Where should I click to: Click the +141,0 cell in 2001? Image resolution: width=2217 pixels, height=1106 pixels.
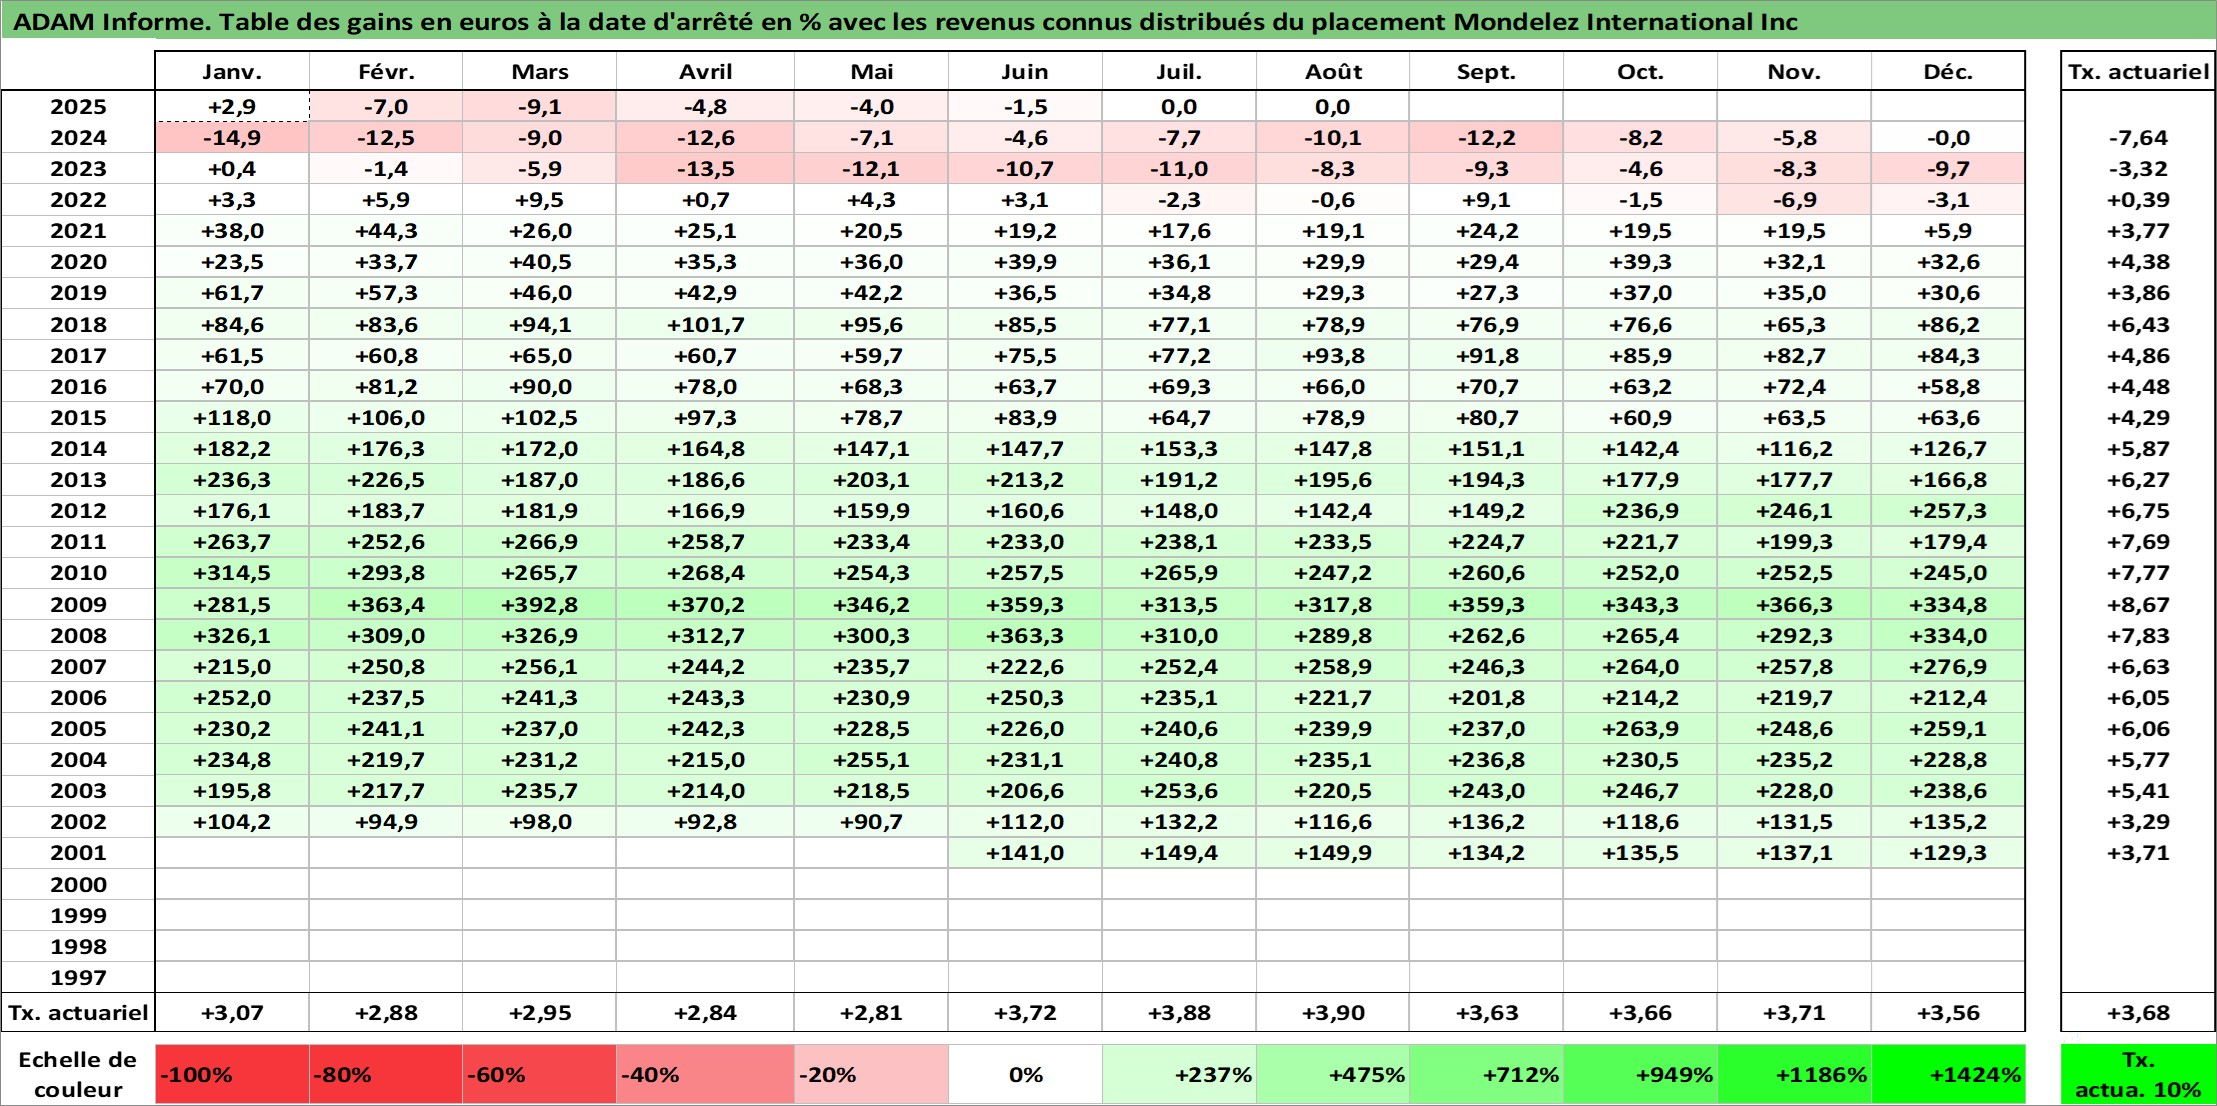point(1025,853)
